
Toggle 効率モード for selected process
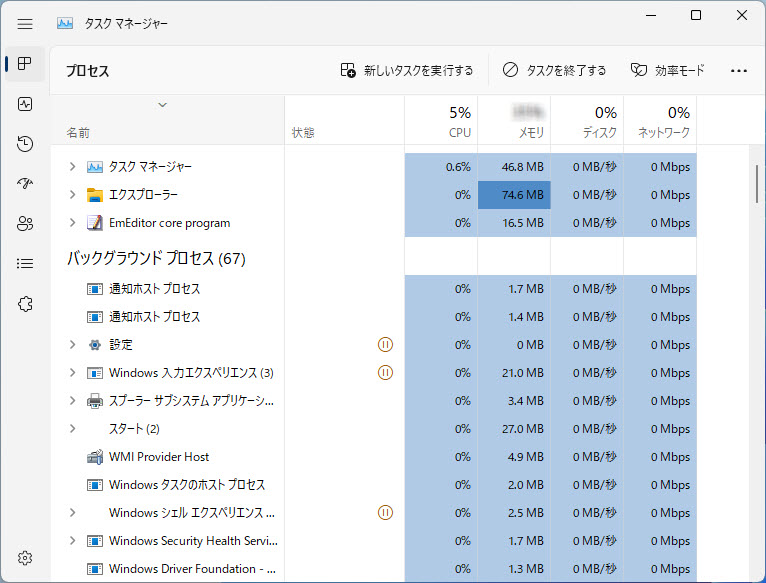tap(667, 71)
